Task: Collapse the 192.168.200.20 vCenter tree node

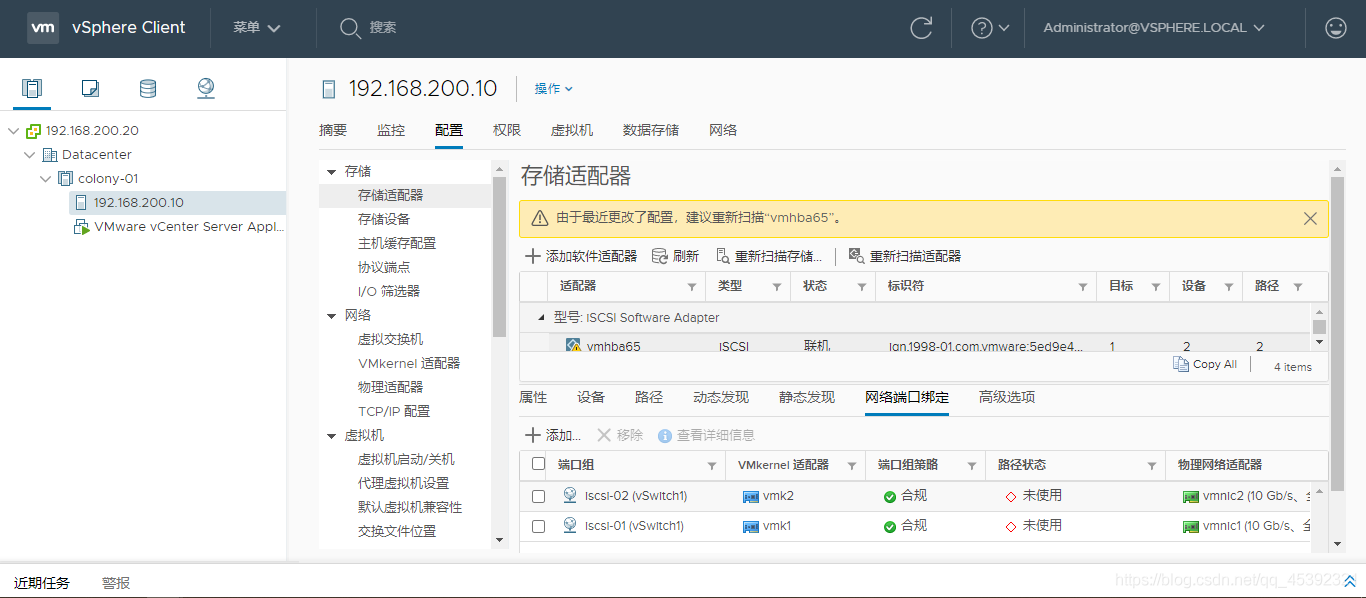Action: (x=13, y=131)
